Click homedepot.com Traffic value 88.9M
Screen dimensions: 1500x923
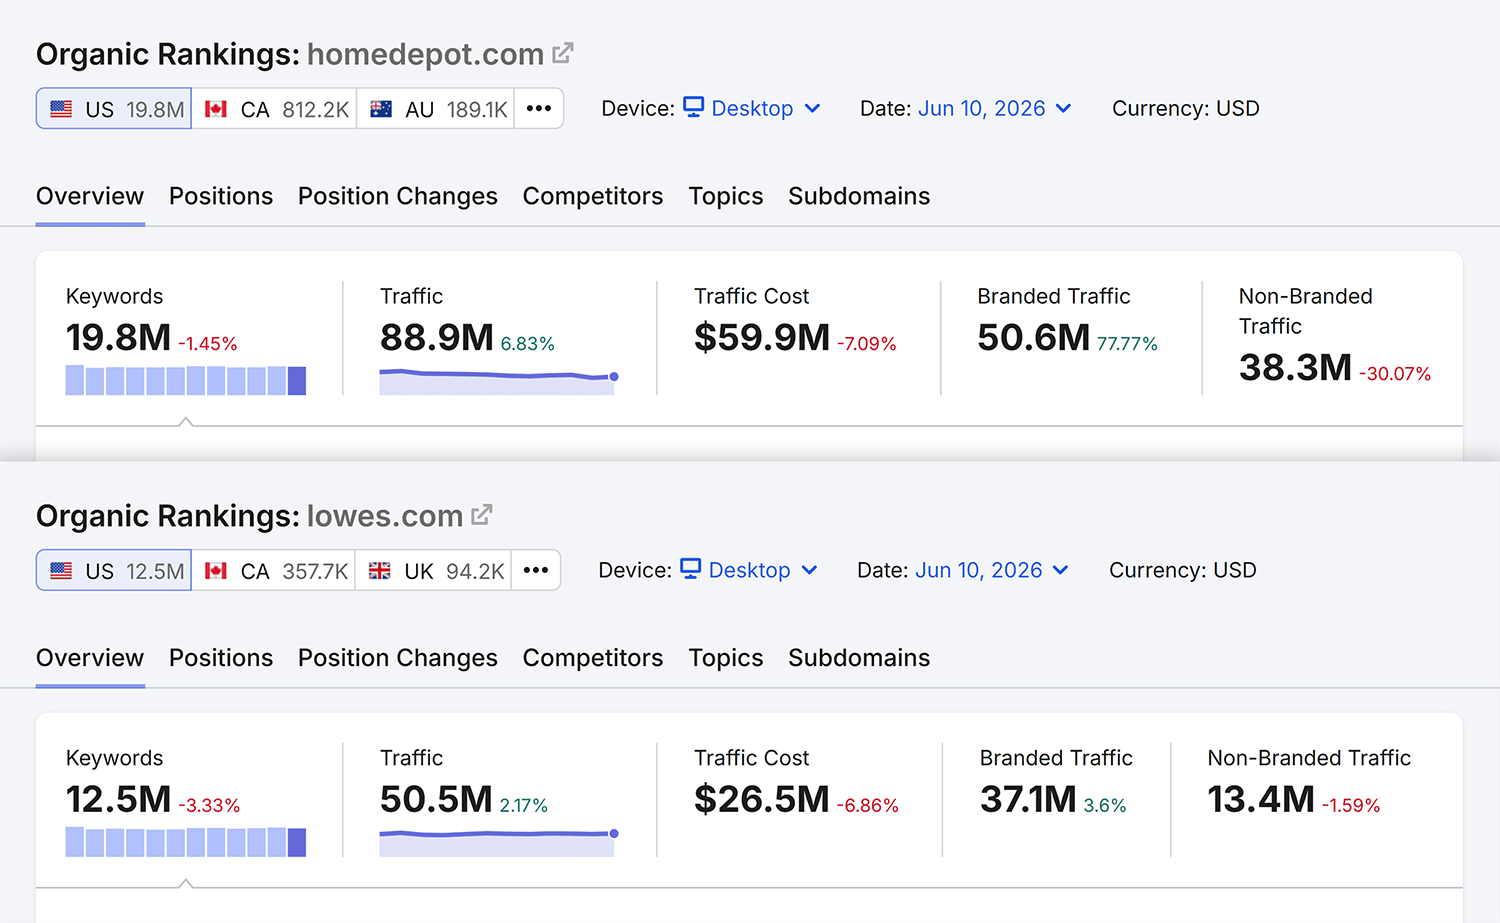pyautogui.click(x=437, y=338)
